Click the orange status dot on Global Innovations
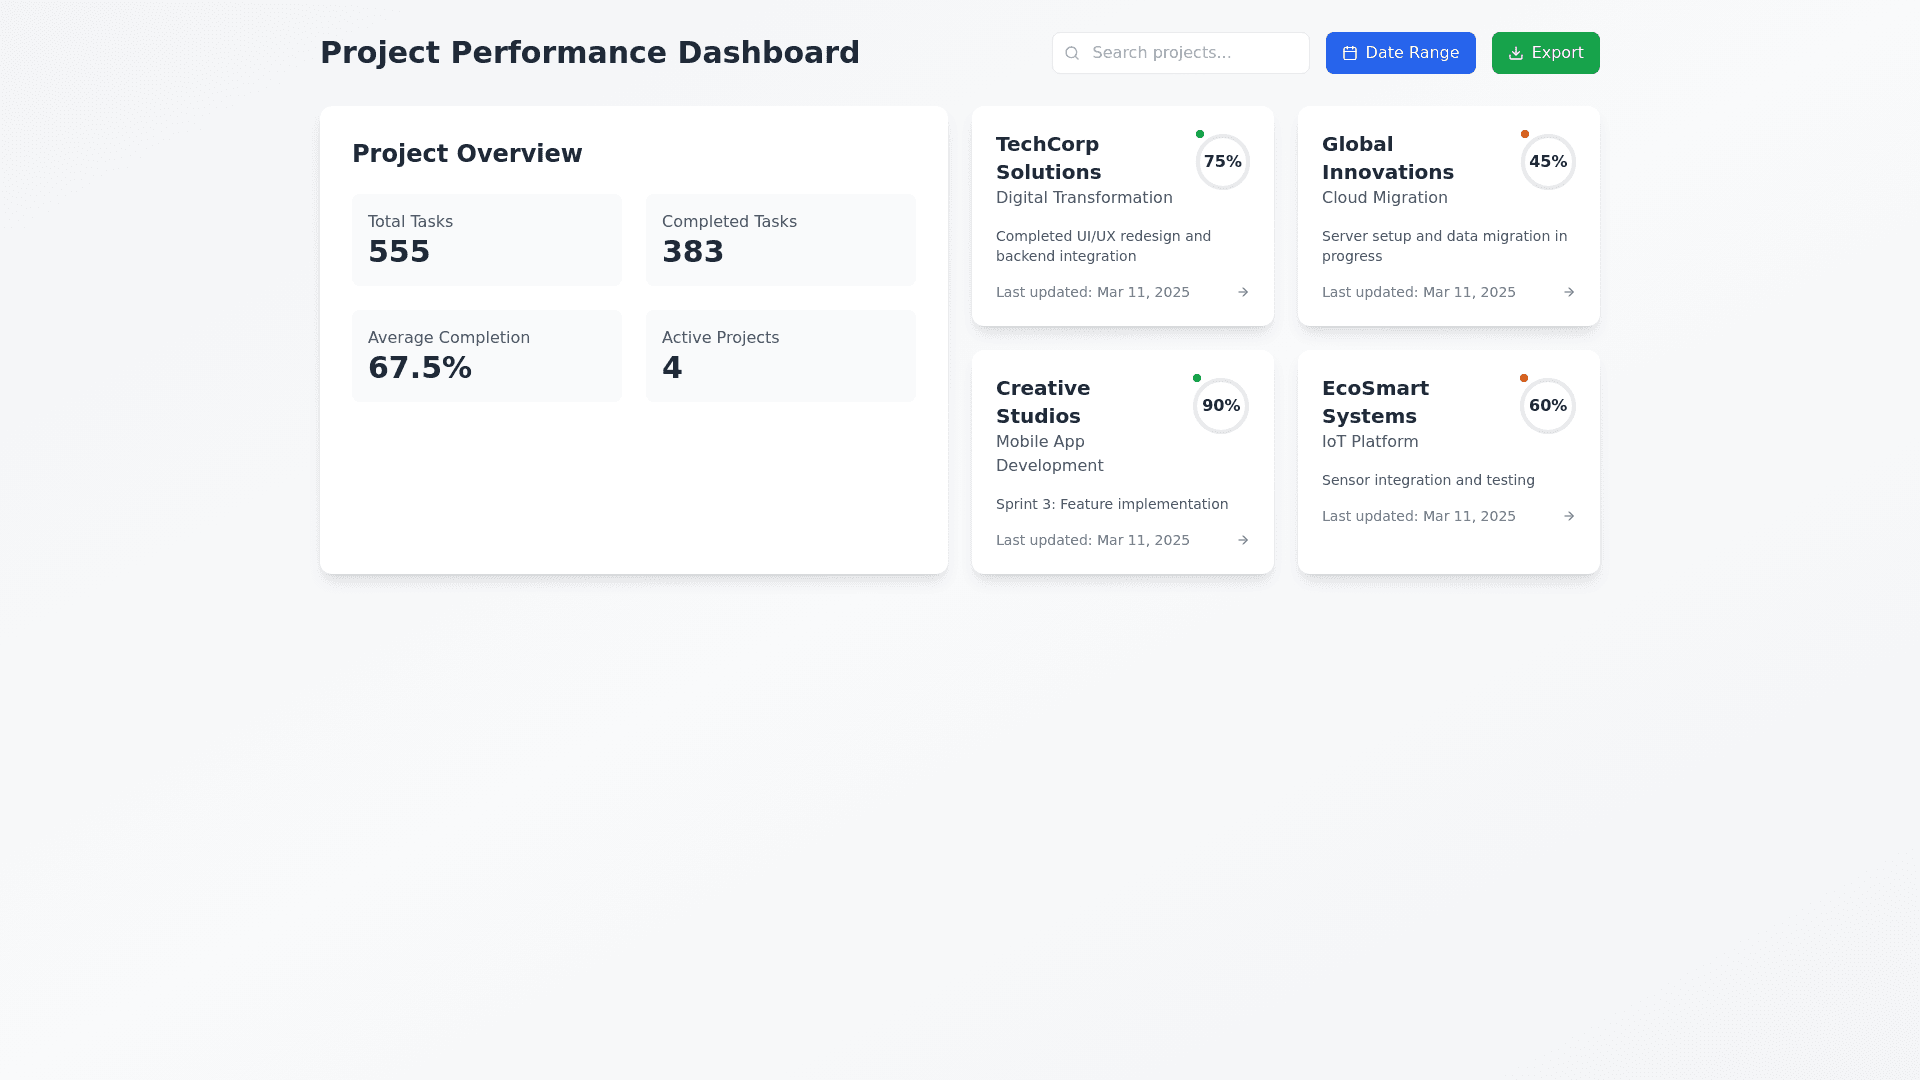This screenshot has height=1080, width=1920. pyautogui.click(x=1525, y=134)
